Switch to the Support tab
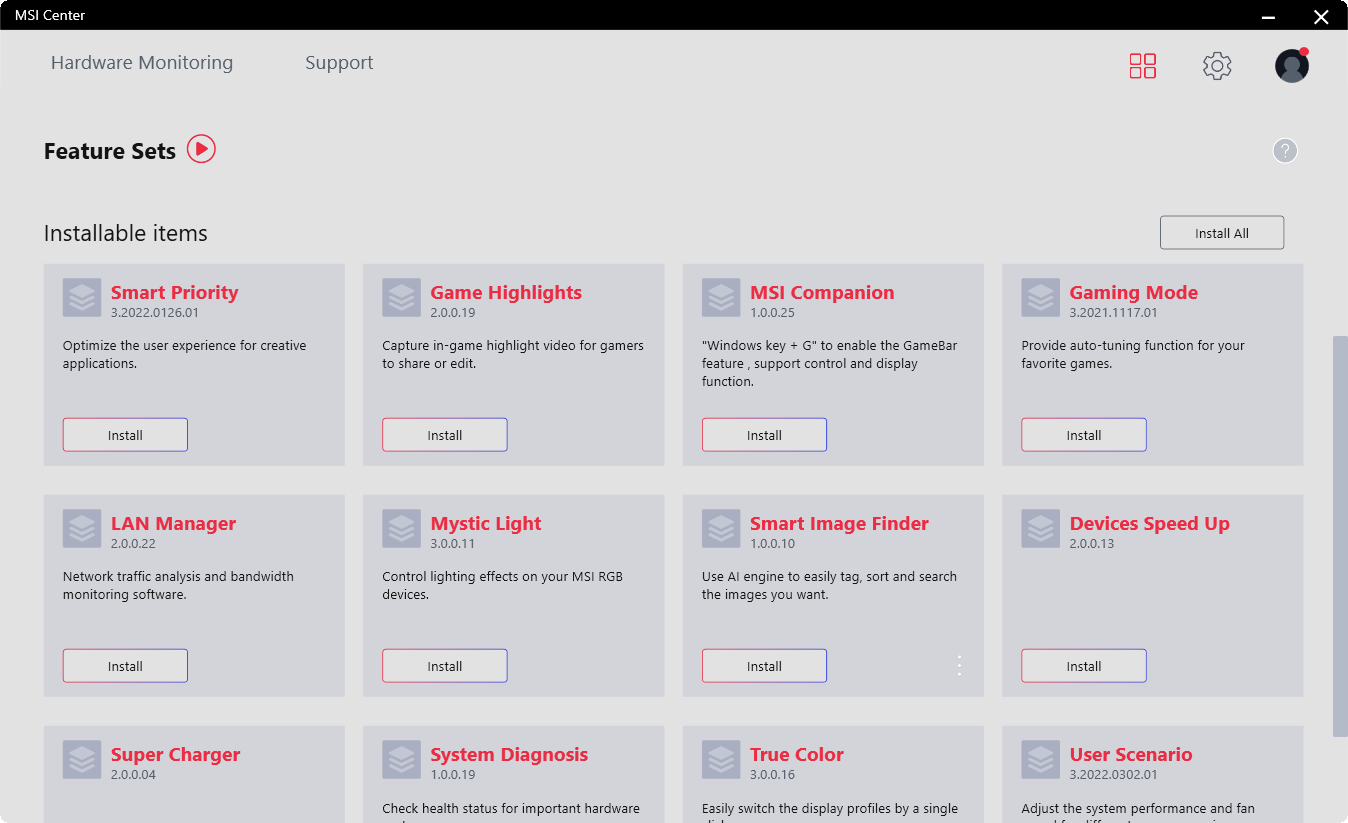This screenshot has height=823, width=1348. [x=339, y=63]
